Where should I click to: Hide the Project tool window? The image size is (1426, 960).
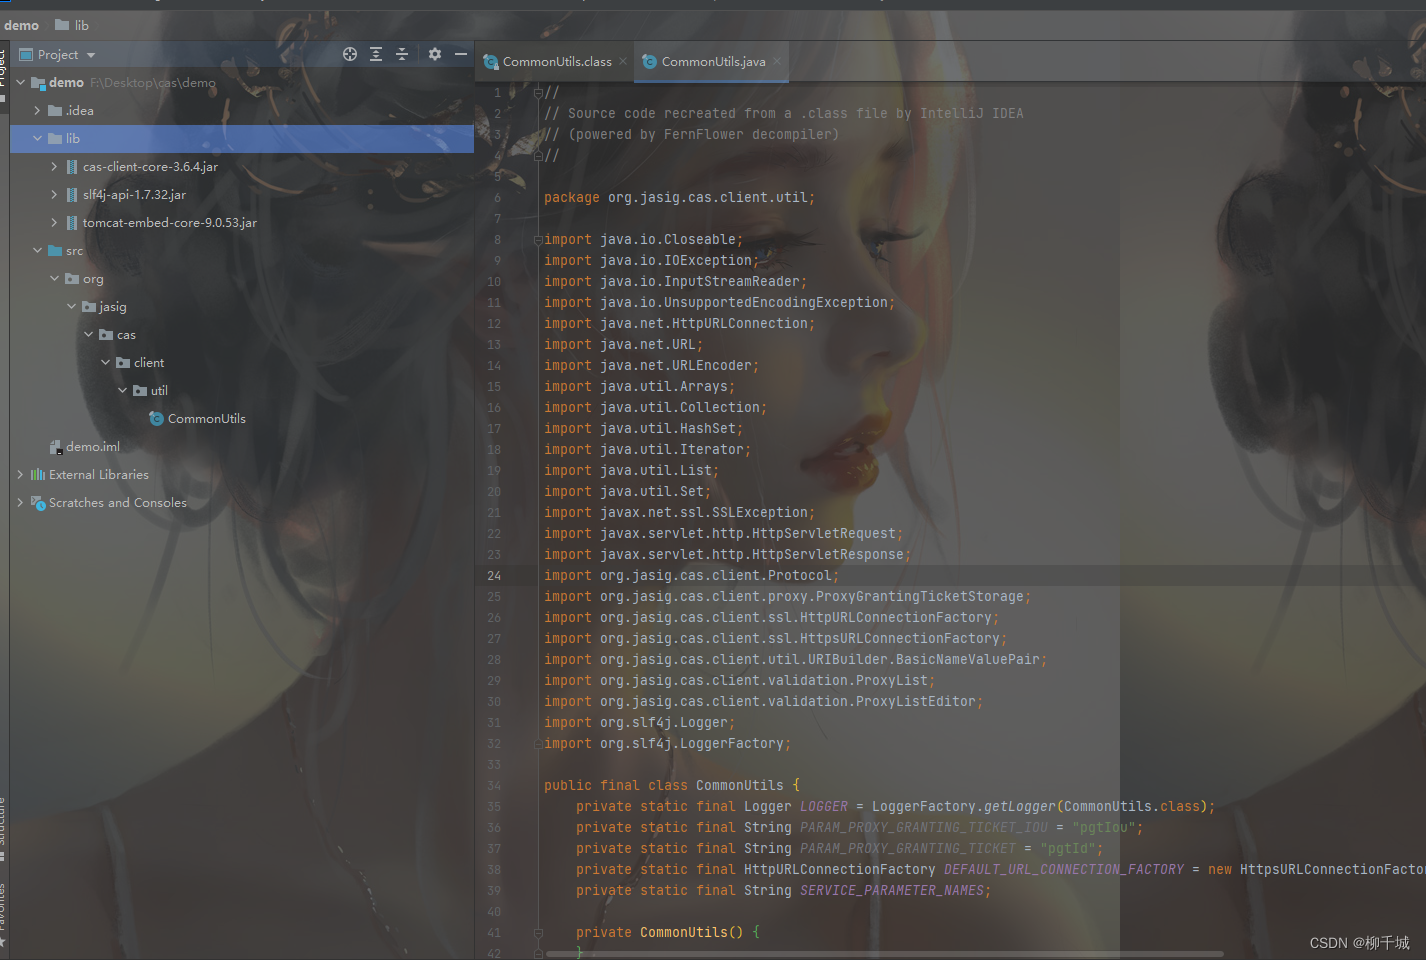click(x=461, y=54)
